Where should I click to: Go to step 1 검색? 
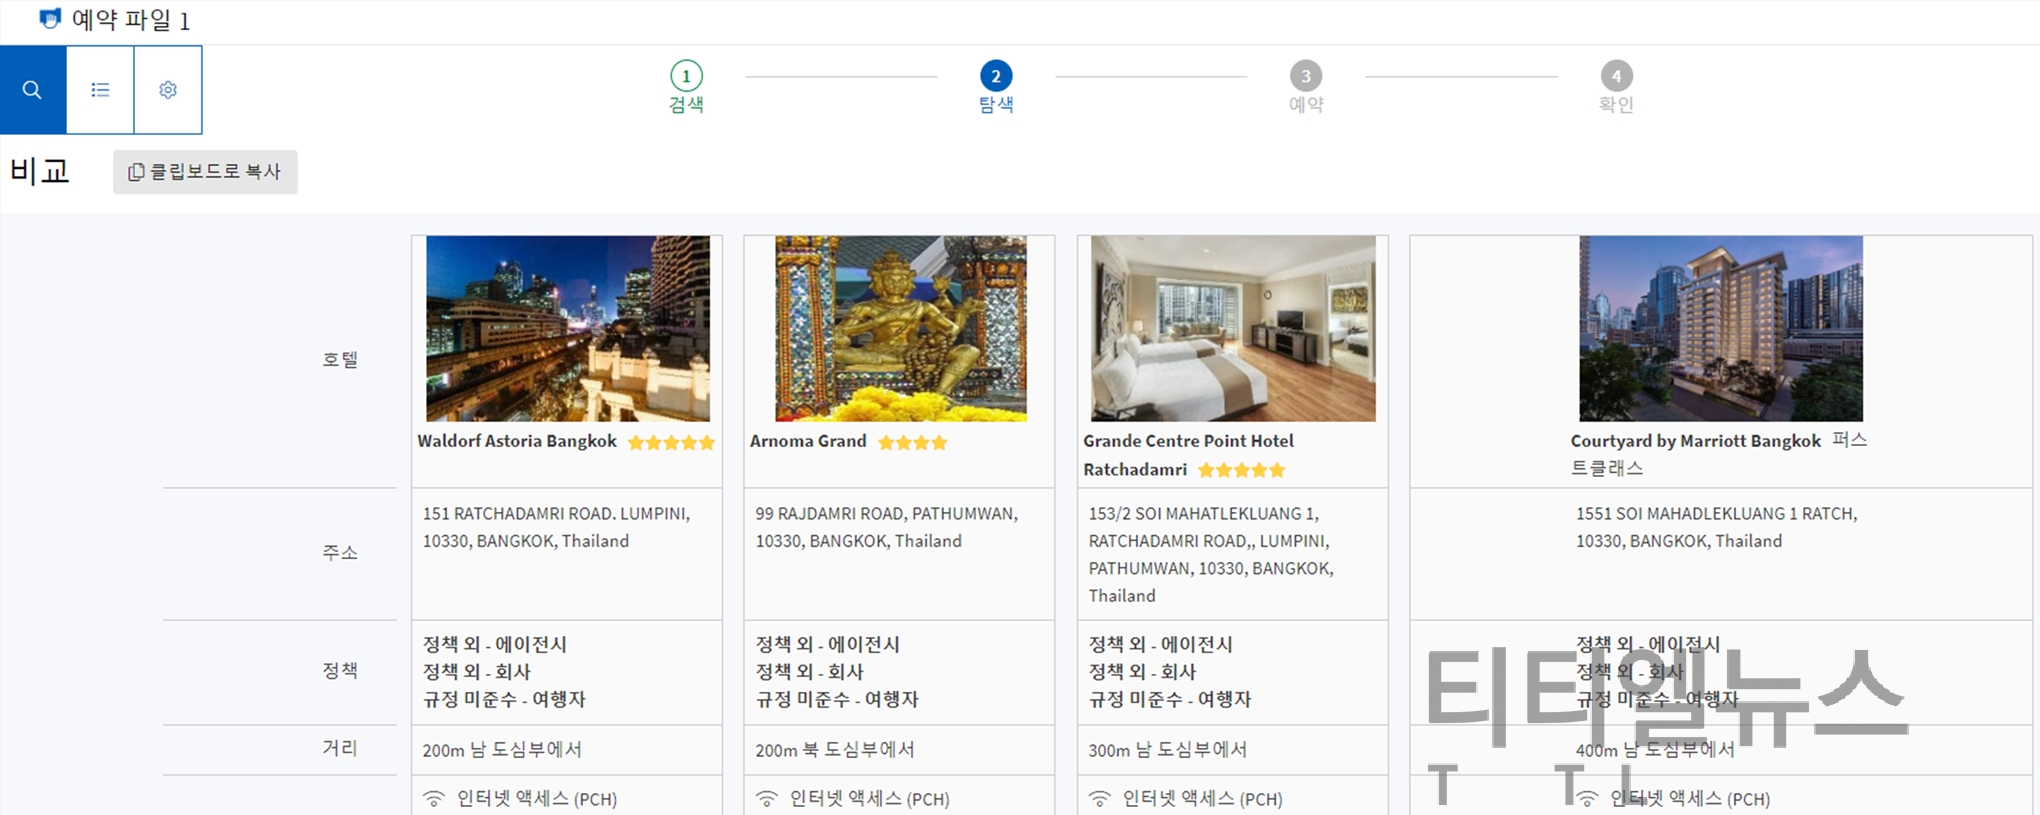tap(686, 87)
